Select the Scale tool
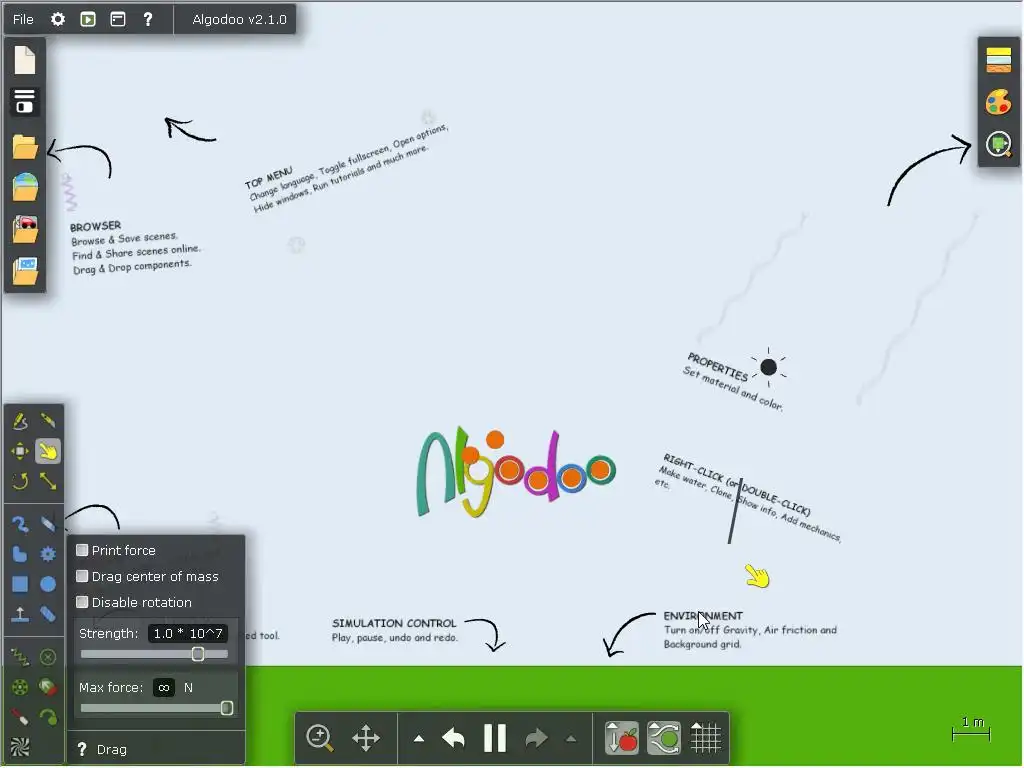This screenshot has width=1024, height=768. pyautogui.click(x=48, y=481)
